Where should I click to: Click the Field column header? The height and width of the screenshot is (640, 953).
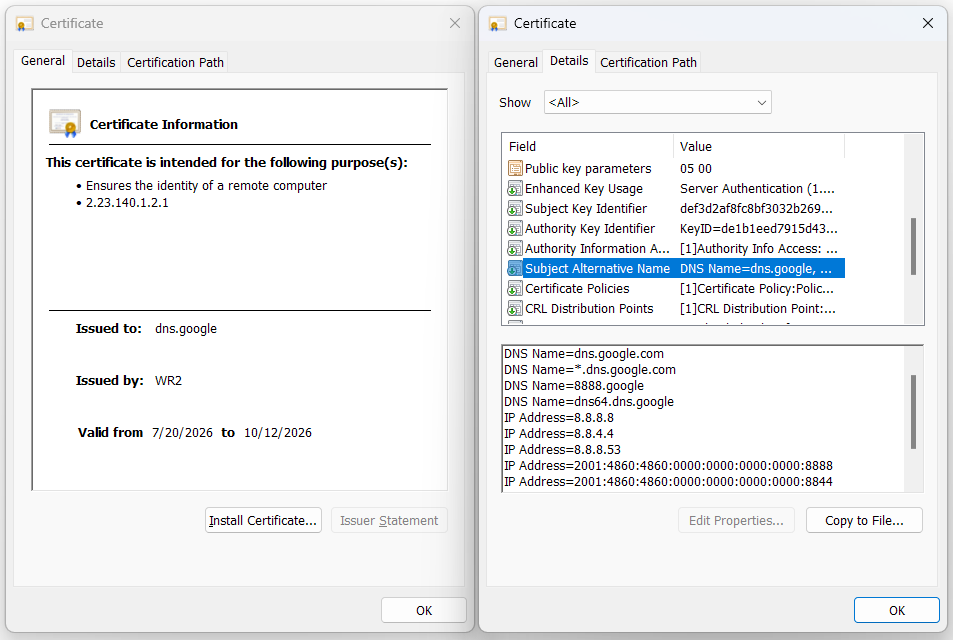pyautogui.click(x=588, y=146)
